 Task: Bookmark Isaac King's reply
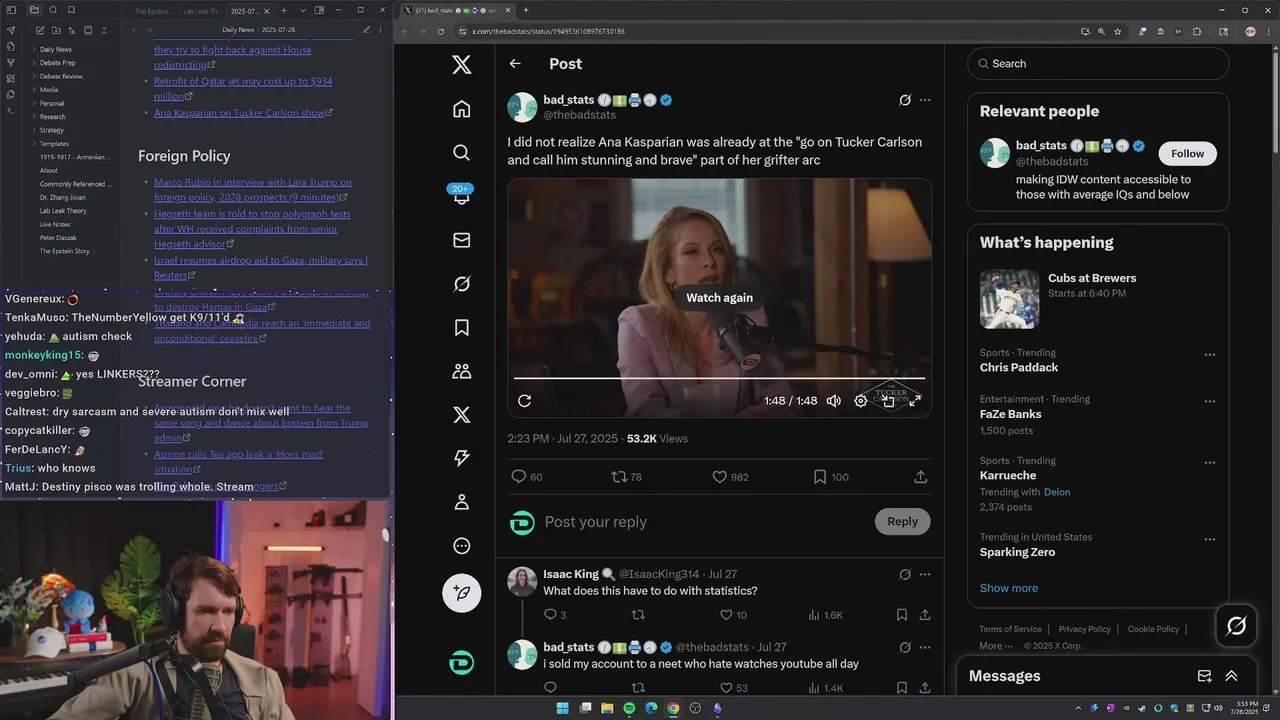(902, 615)
